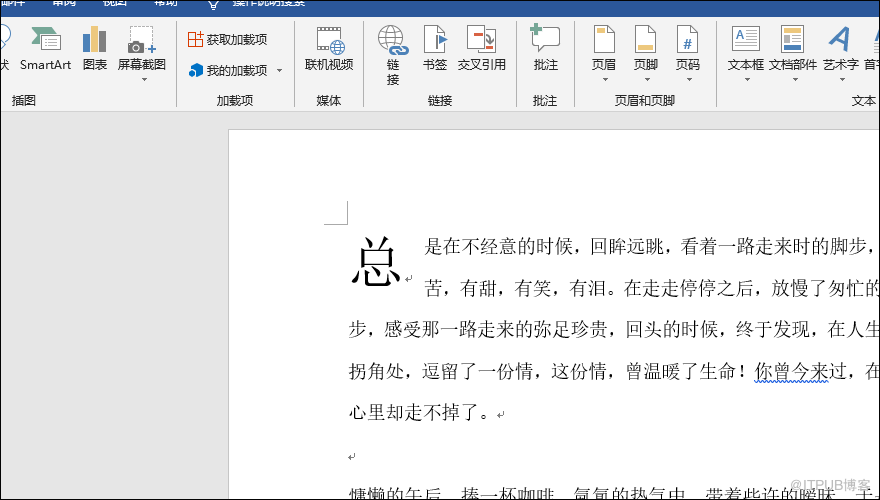Insert a SmartArt graphic
880x500 pixels.
(x=45, y=48)
